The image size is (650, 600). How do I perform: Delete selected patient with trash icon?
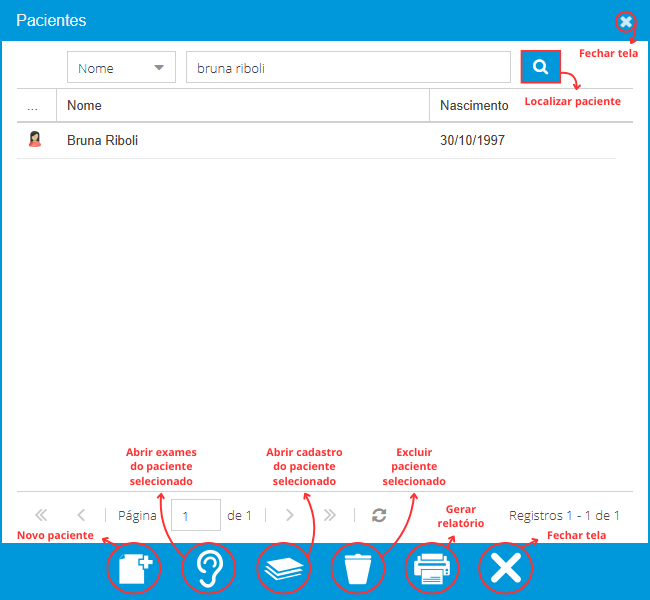(358, 569)
